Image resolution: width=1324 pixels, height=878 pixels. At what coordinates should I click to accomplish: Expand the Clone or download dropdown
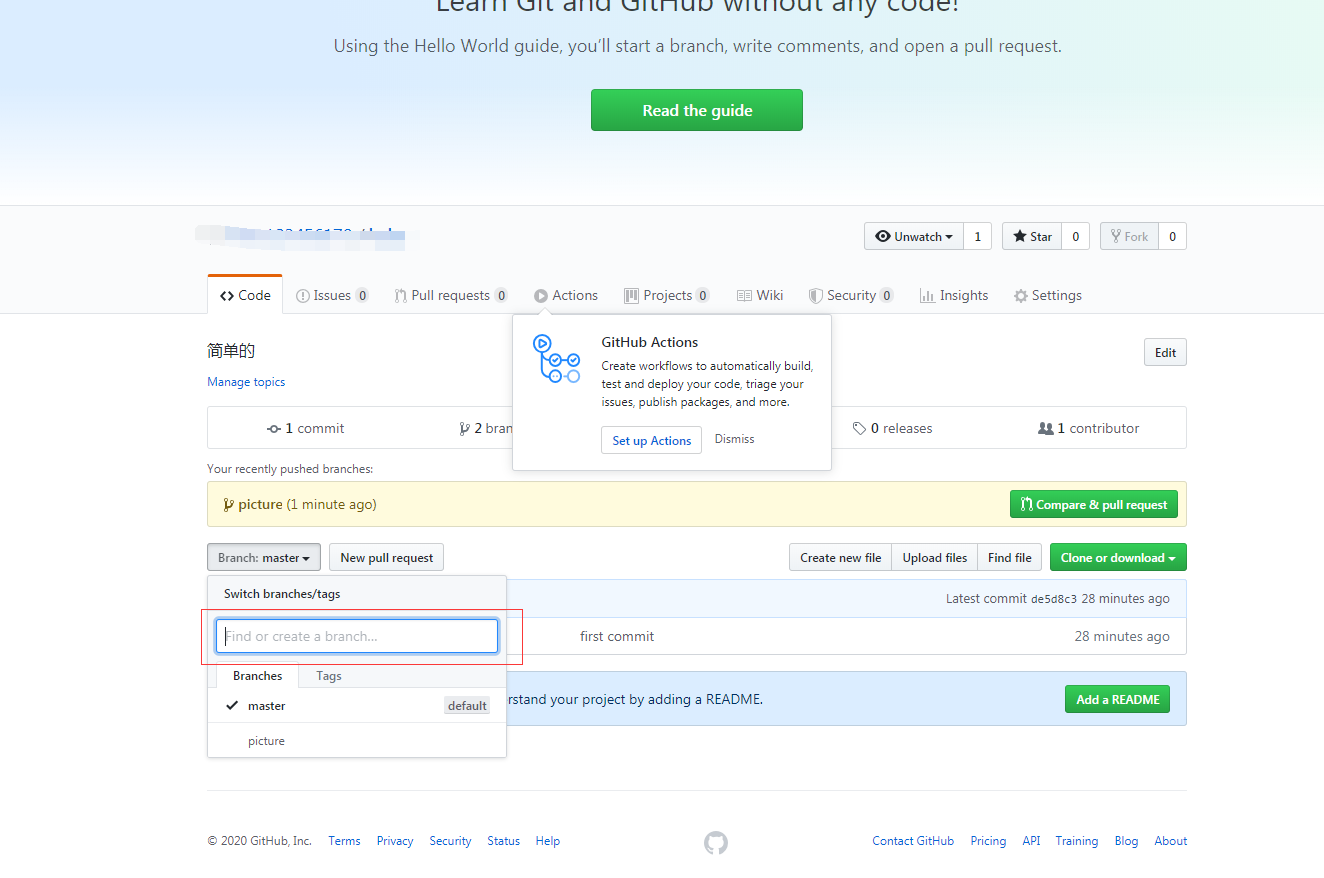point(1118,558)
